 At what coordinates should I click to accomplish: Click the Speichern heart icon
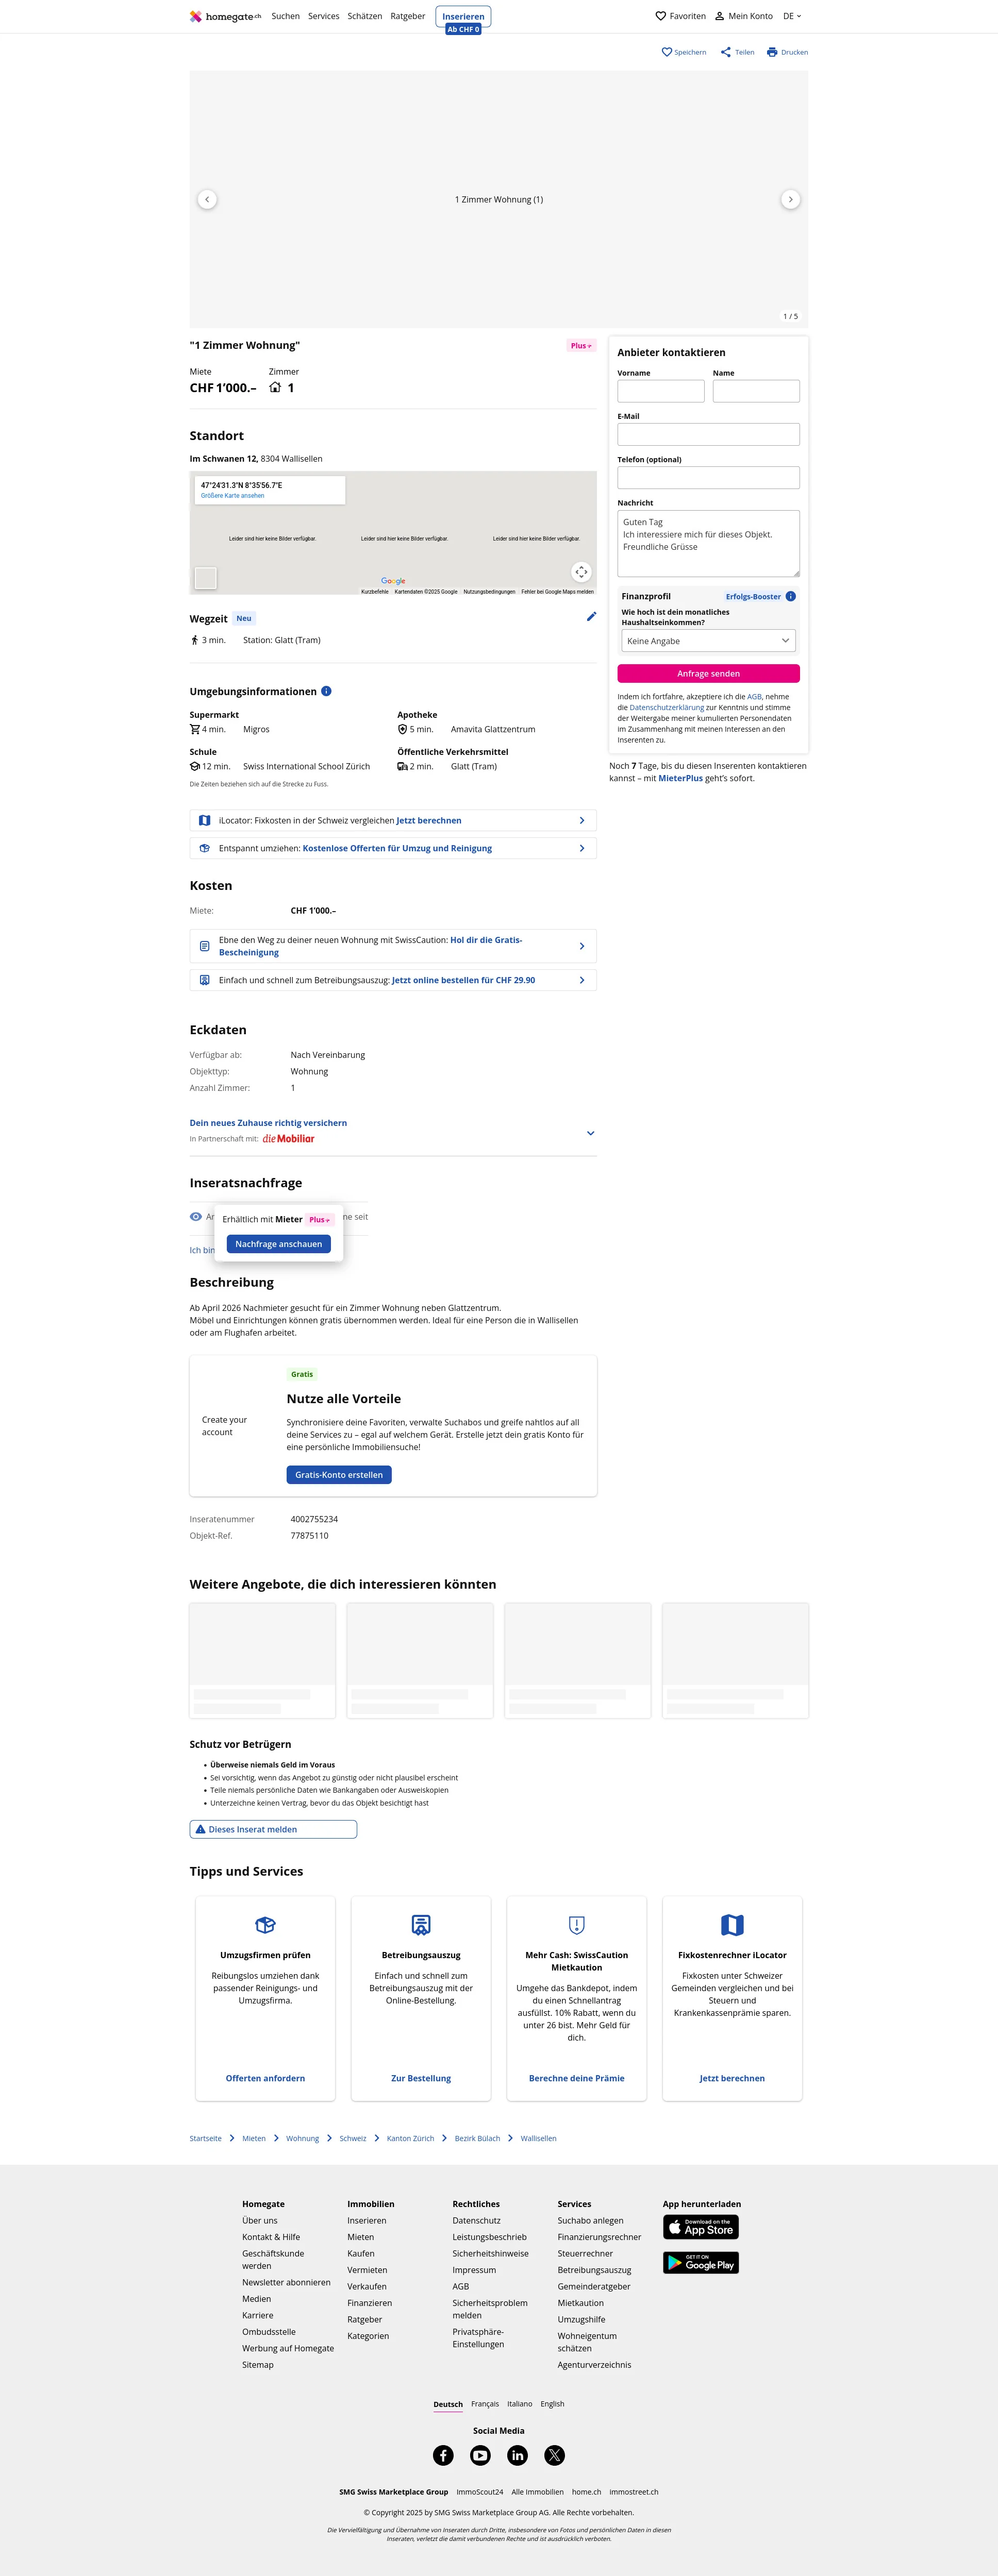click(x=667, y=52)
